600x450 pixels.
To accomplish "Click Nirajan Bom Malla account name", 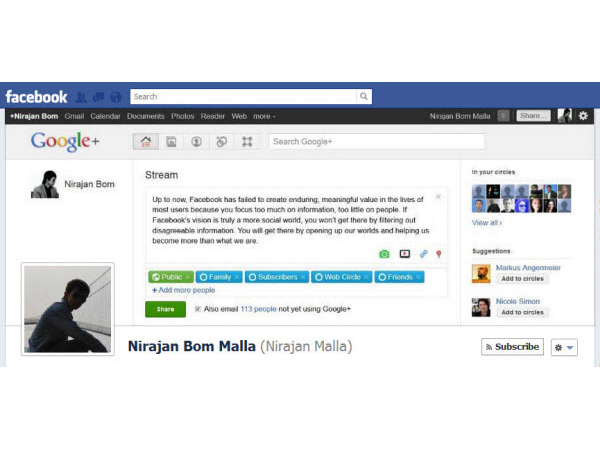I will tap(460, 116).
